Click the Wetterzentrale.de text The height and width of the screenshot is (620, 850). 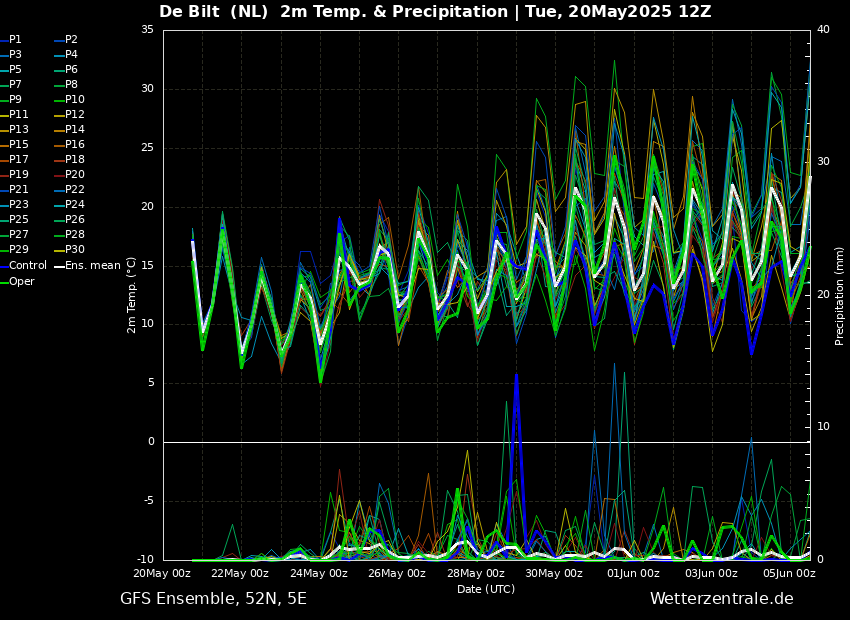[721, 599]
